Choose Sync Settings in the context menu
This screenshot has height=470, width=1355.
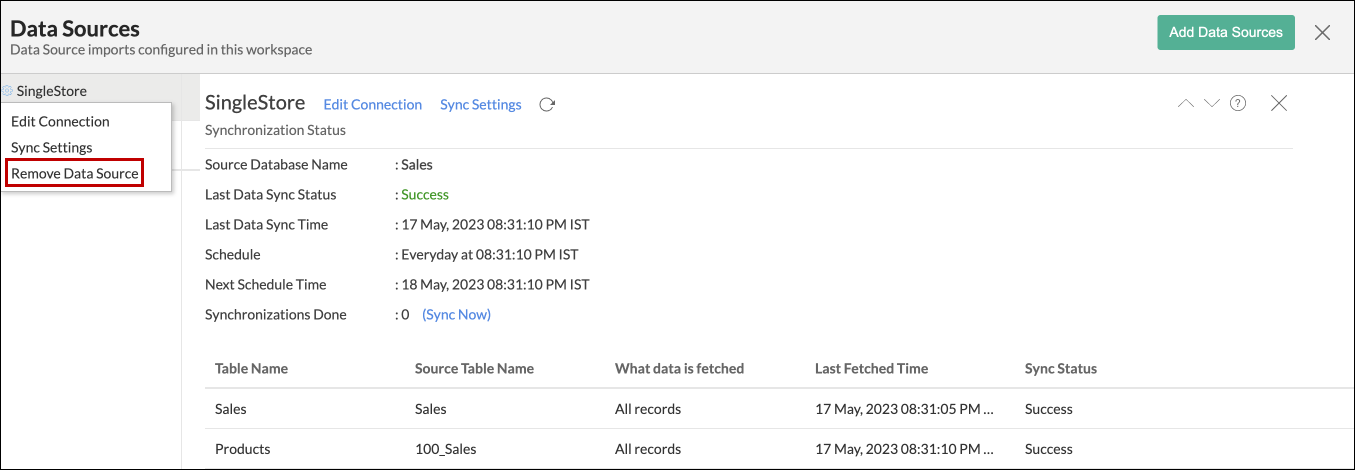pyautogui.click(x=52, y=147)
